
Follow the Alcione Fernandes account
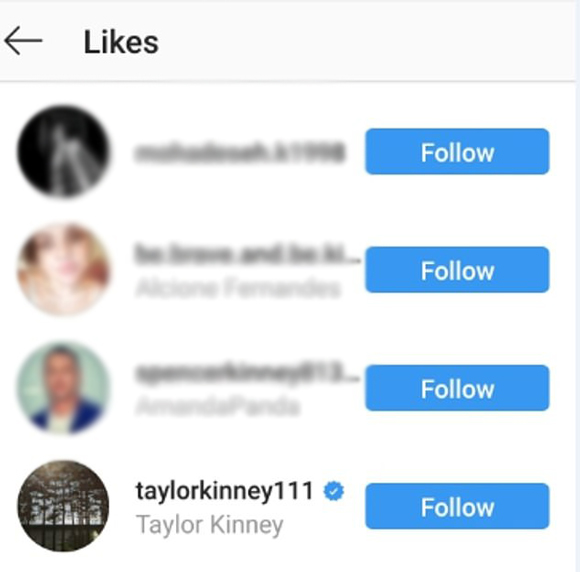tap(457, 269)
